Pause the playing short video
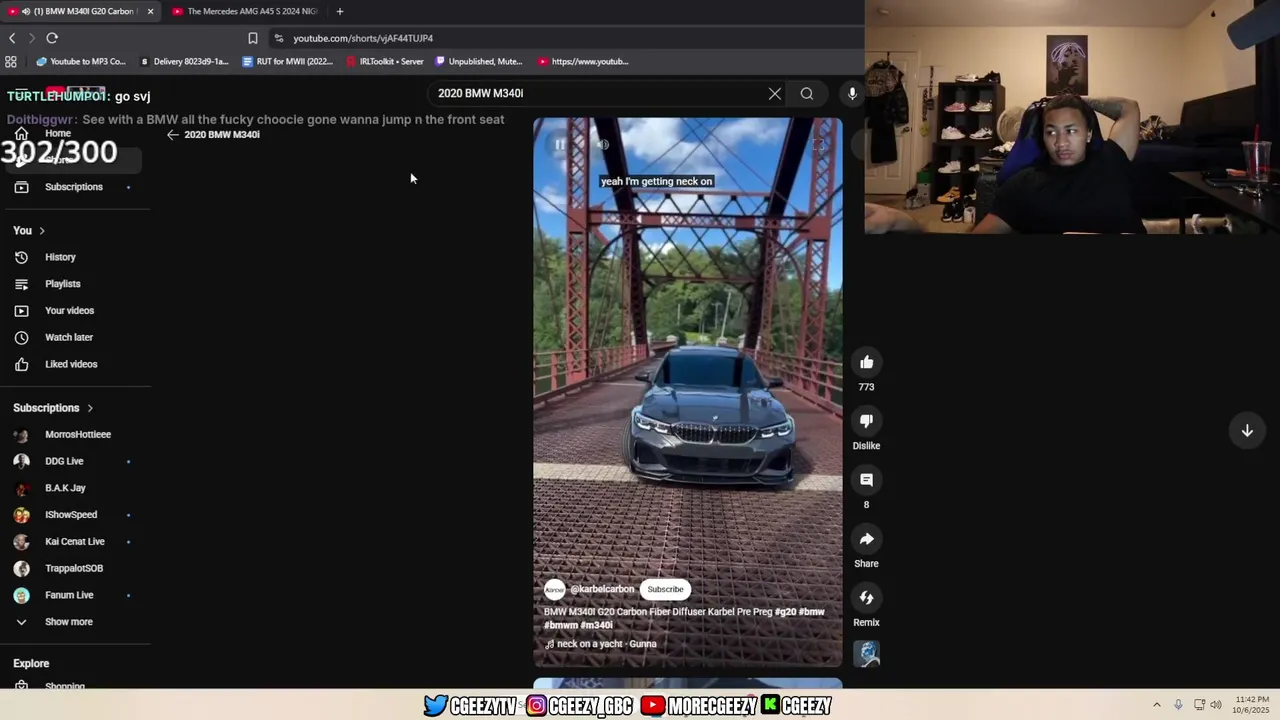This screenshot has height=720, width=1280. tap(560, 145)
